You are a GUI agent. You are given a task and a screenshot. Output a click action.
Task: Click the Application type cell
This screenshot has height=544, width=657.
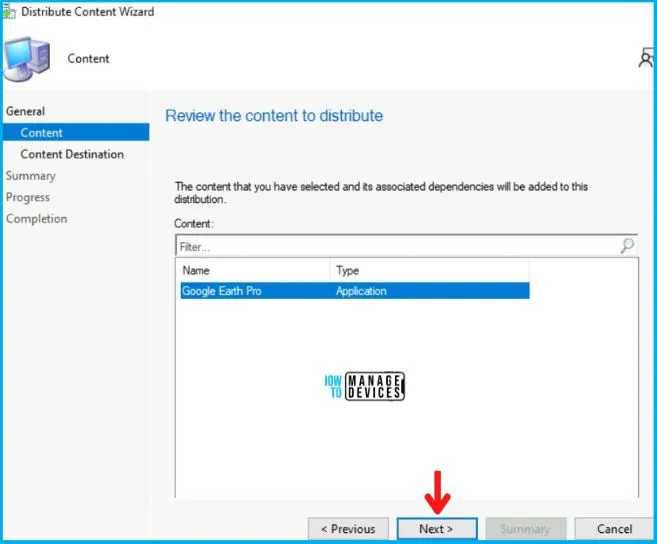click(361, 291)
